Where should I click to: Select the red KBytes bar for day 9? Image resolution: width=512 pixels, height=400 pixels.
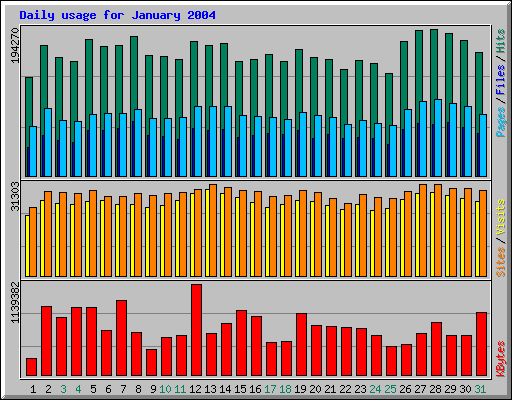click(152, 362)
